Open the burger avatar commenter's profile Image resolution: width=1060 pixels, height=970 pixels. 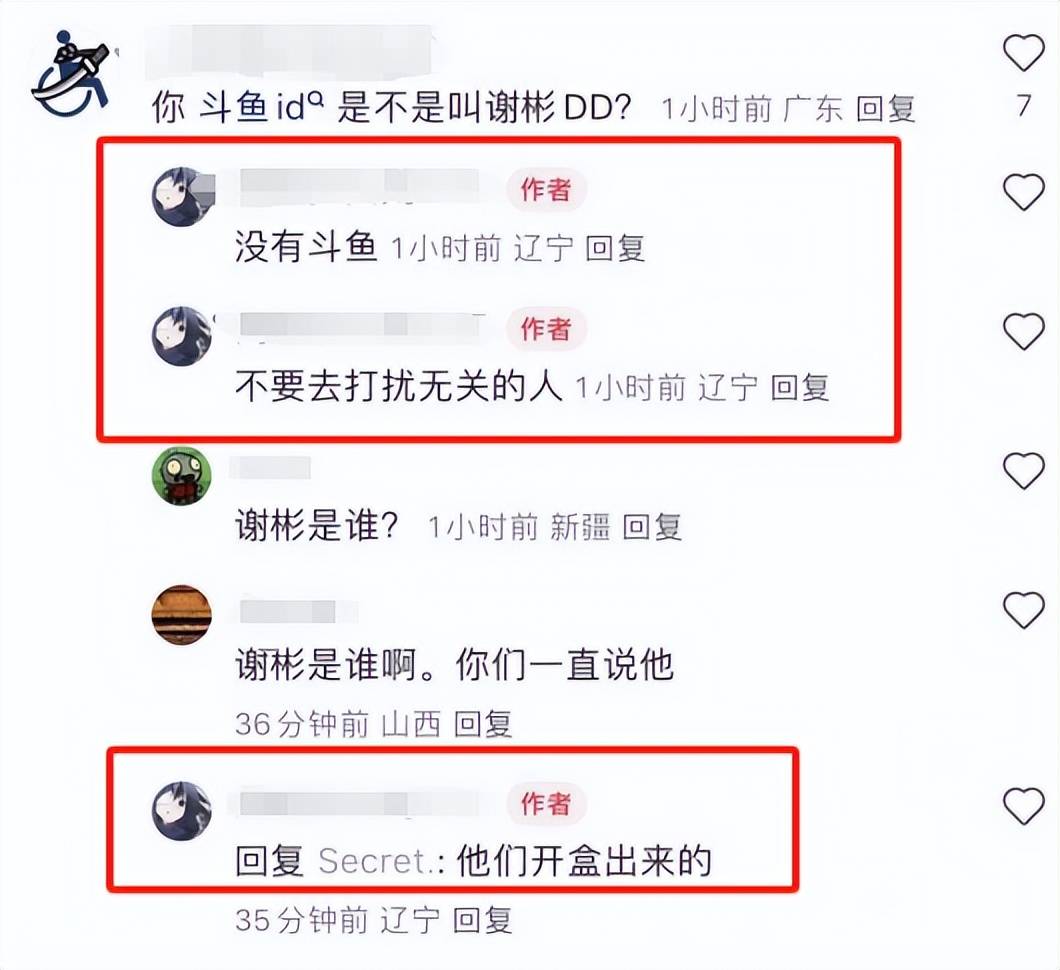pyautogui.click(x=181, y=614)
